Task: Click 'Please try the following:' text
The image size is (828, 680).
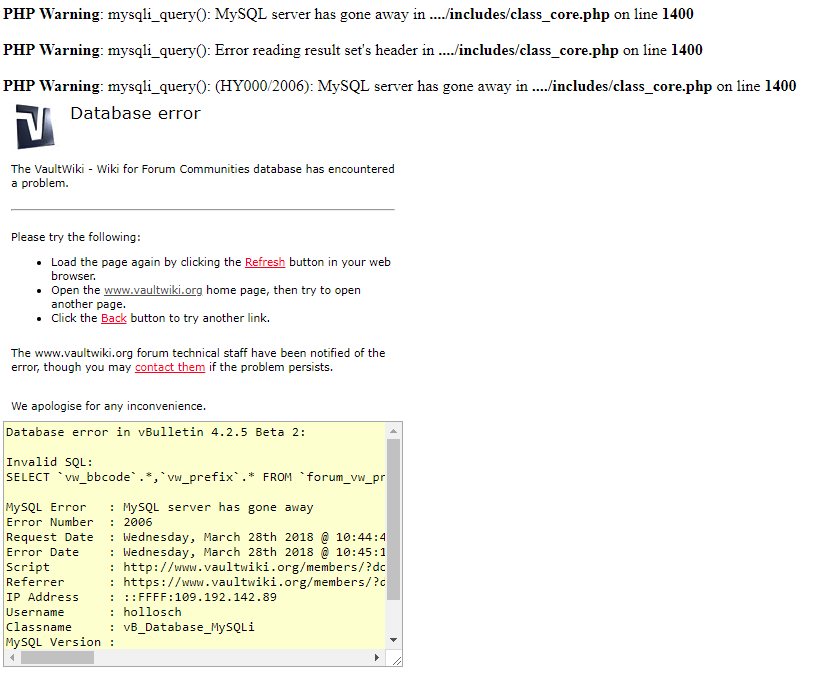Action: click(x=76, y=237)
